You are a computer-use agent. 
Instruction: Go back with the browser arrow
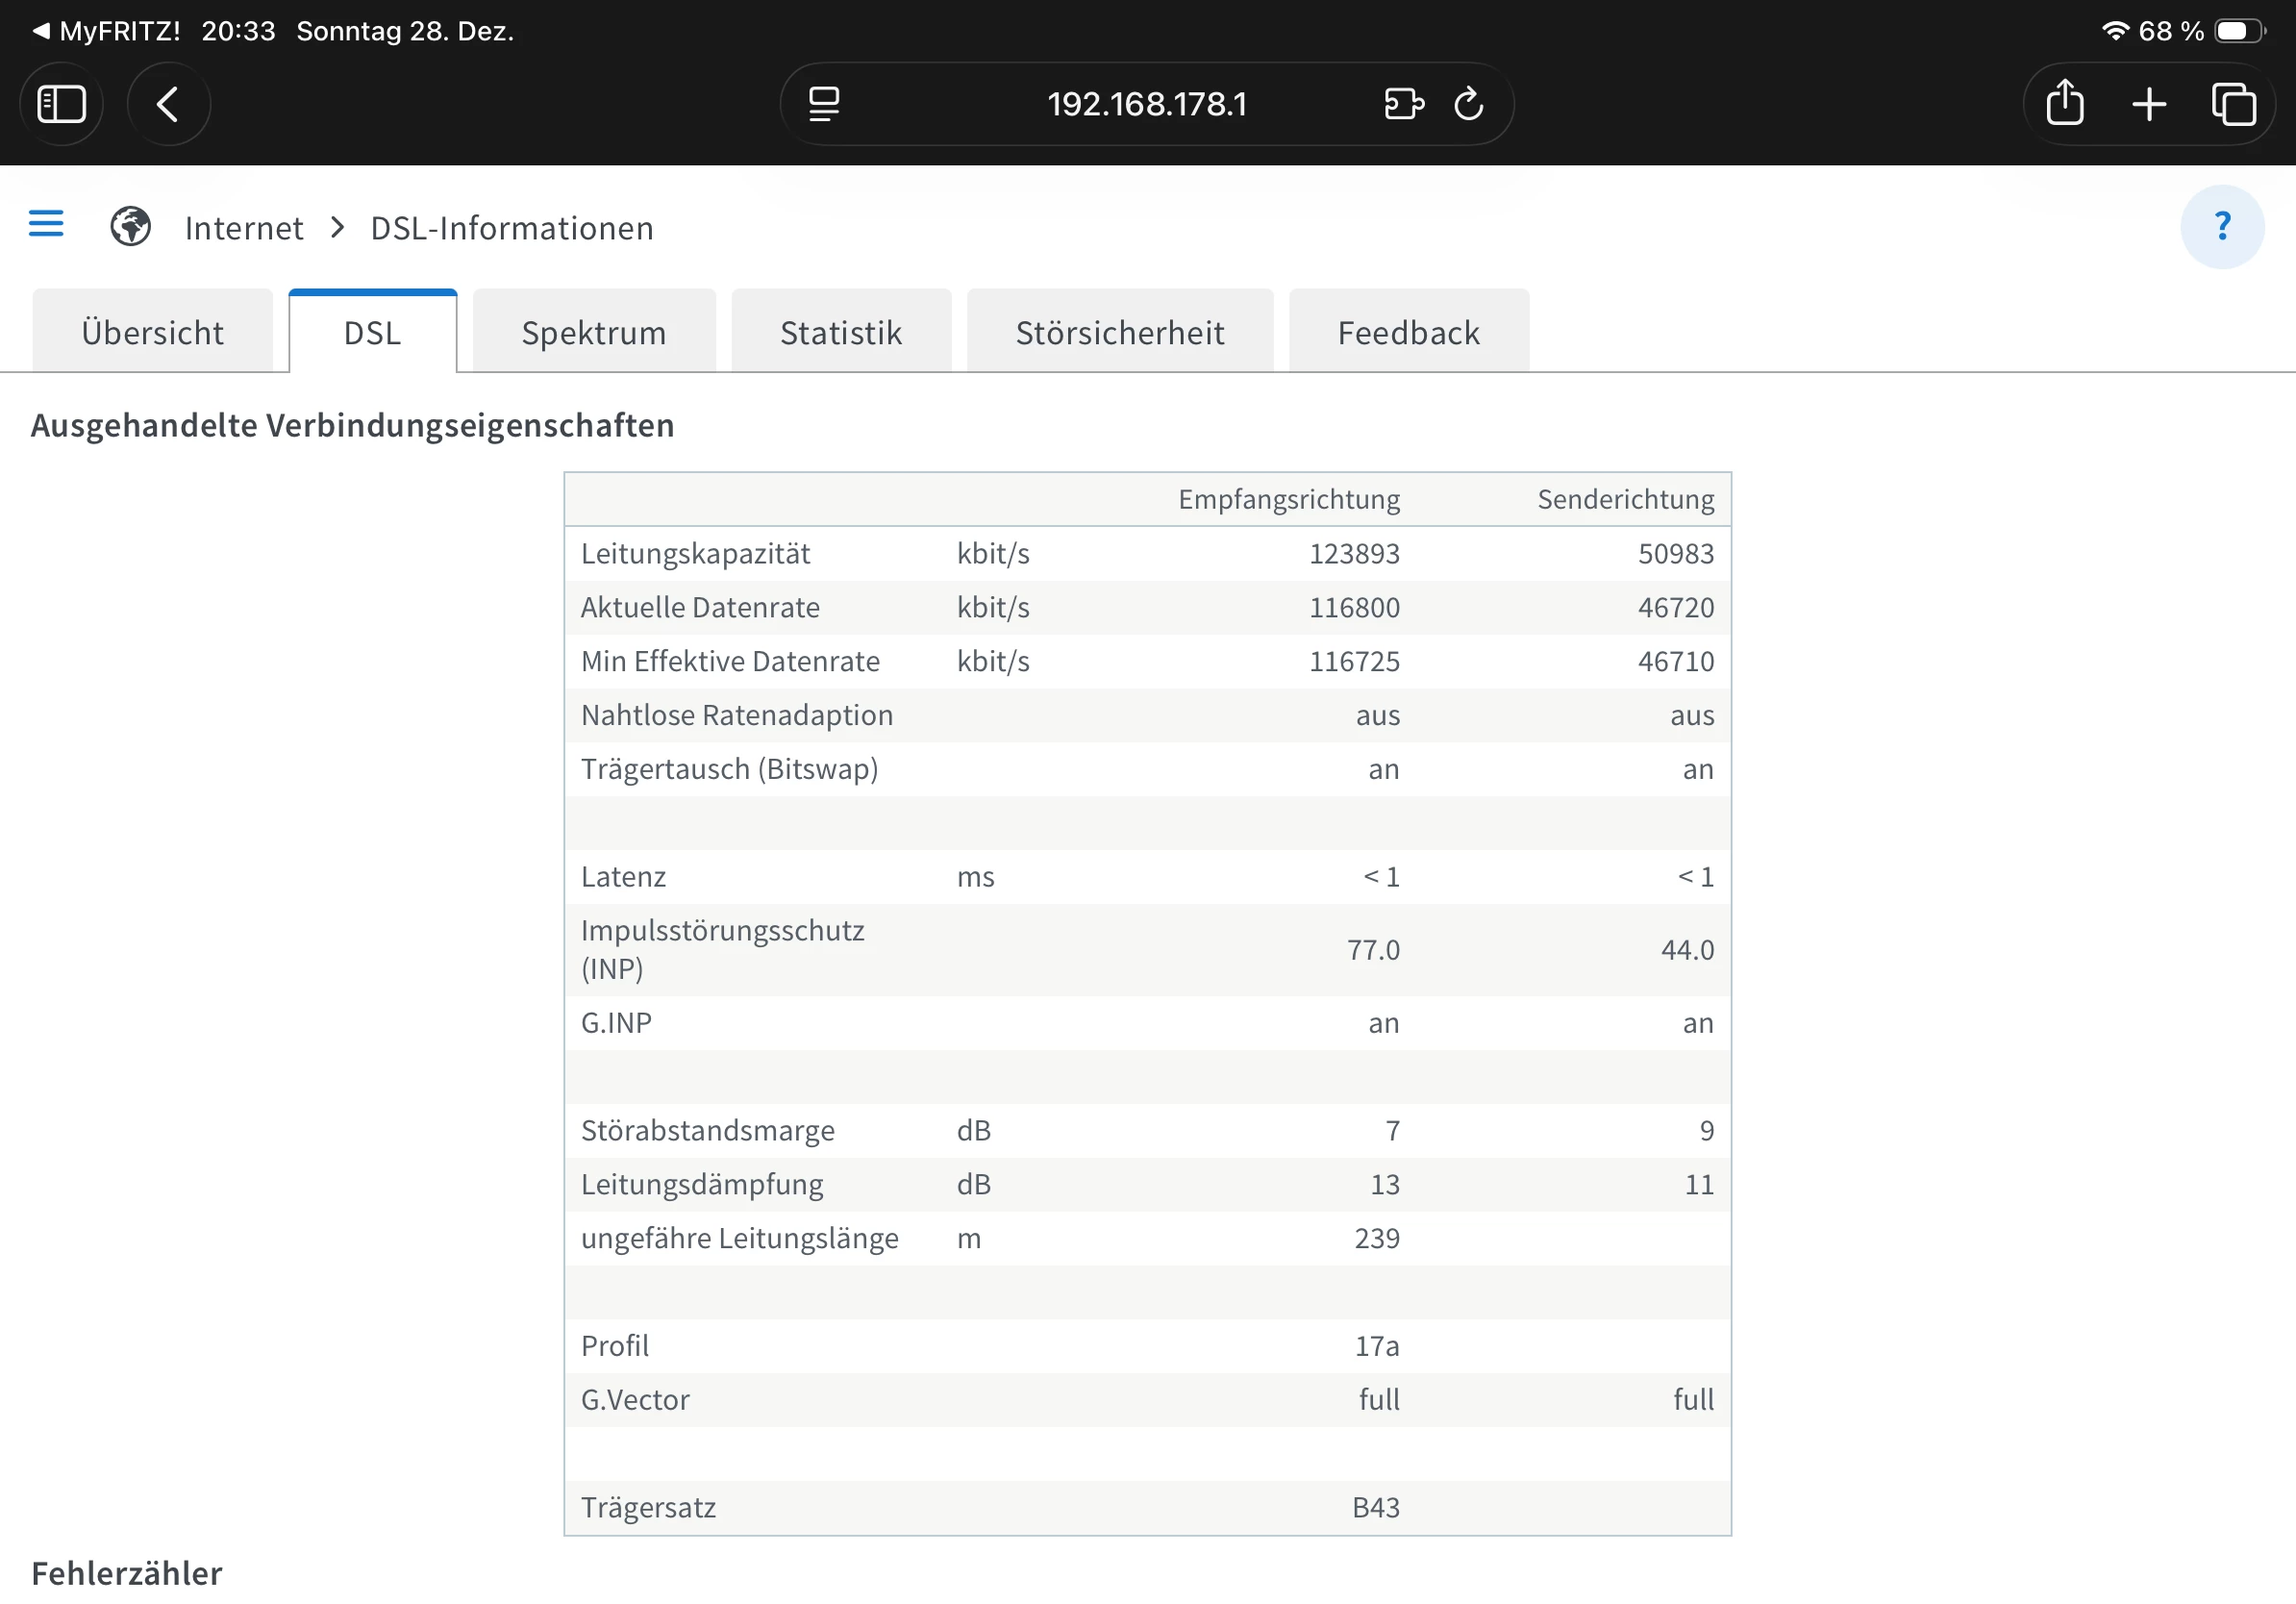coord(168,104)
